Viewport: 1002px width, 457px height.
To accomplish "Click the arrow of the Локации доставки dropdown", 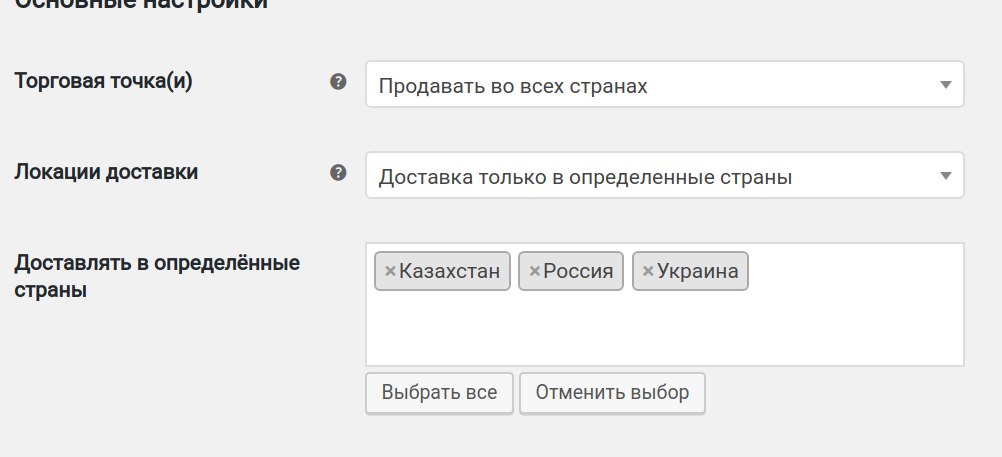I will coord(945,177).
